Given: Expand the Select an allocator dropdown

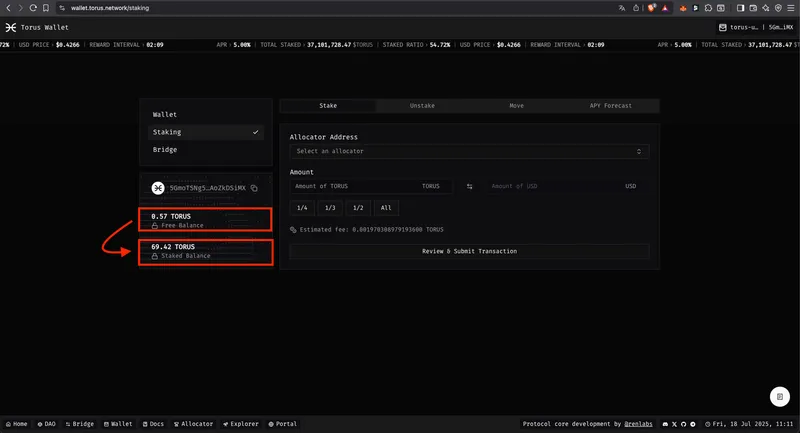Looking at the screenshot, I should (469, 151).
